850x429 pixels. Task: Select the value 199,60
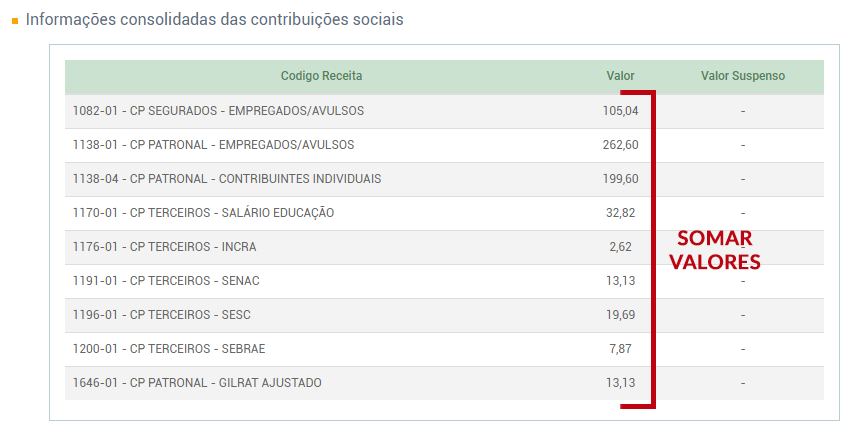pos(620,179)
